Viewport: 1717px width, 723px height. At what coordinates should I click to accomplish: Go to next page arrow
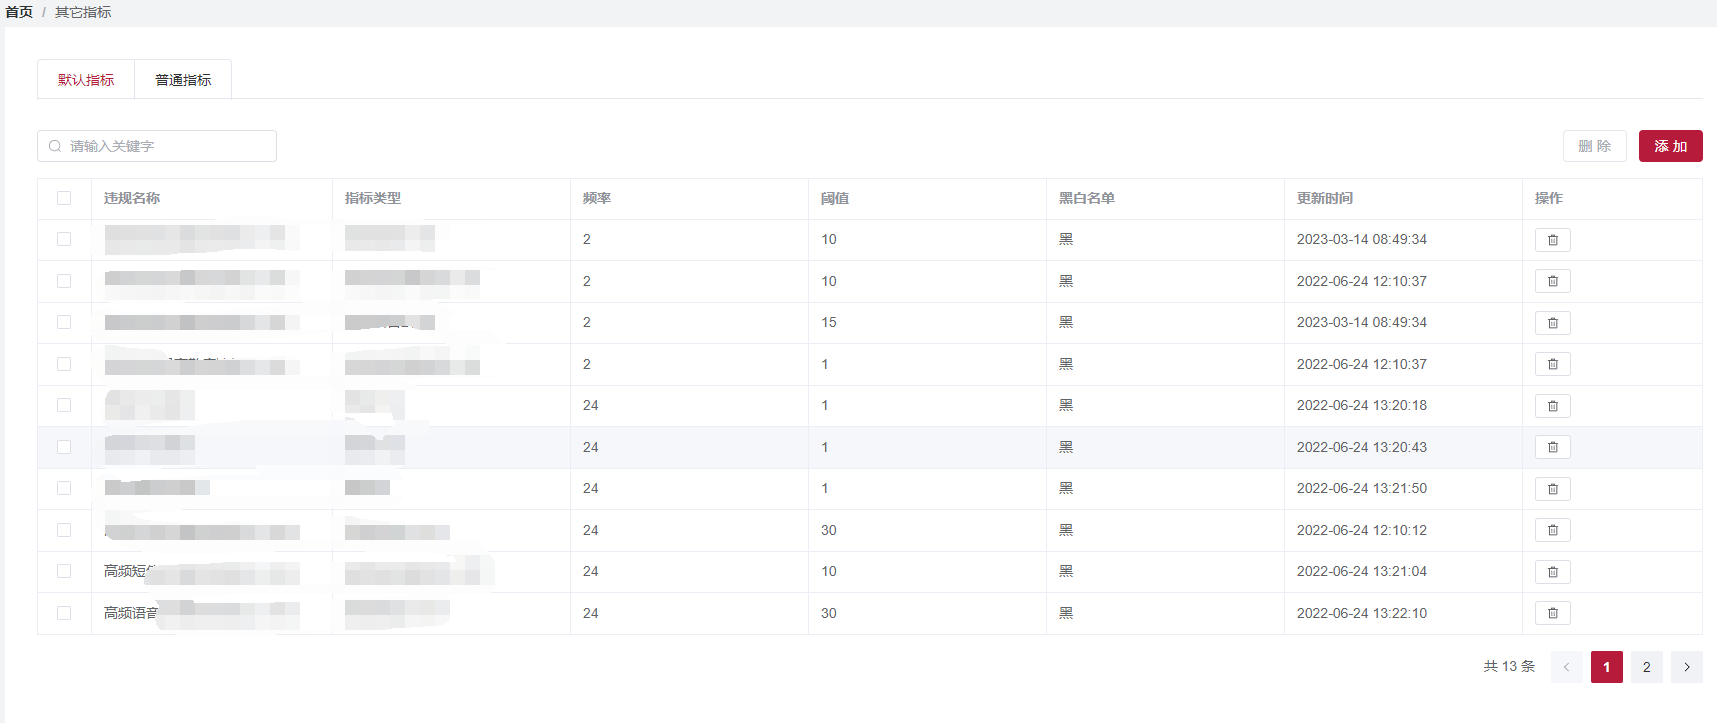1686,667
